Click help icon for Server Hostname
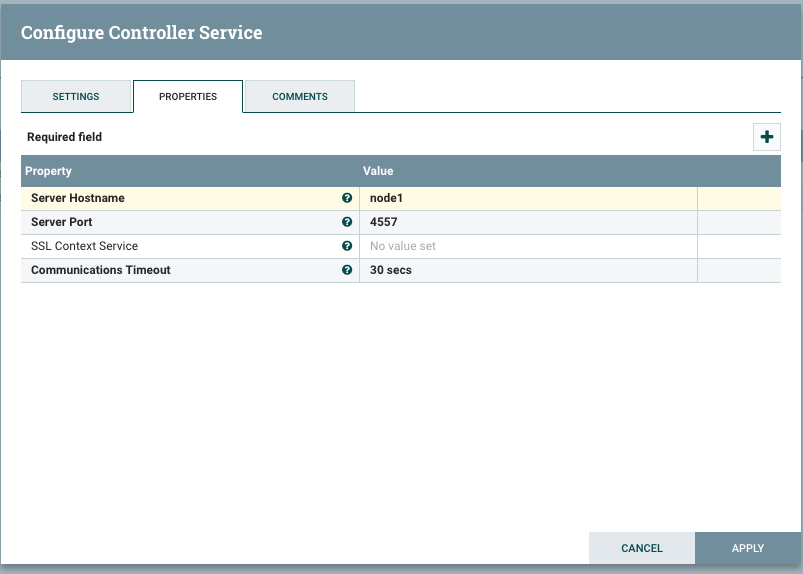This screenshot has width=803, height=574. 347,198
